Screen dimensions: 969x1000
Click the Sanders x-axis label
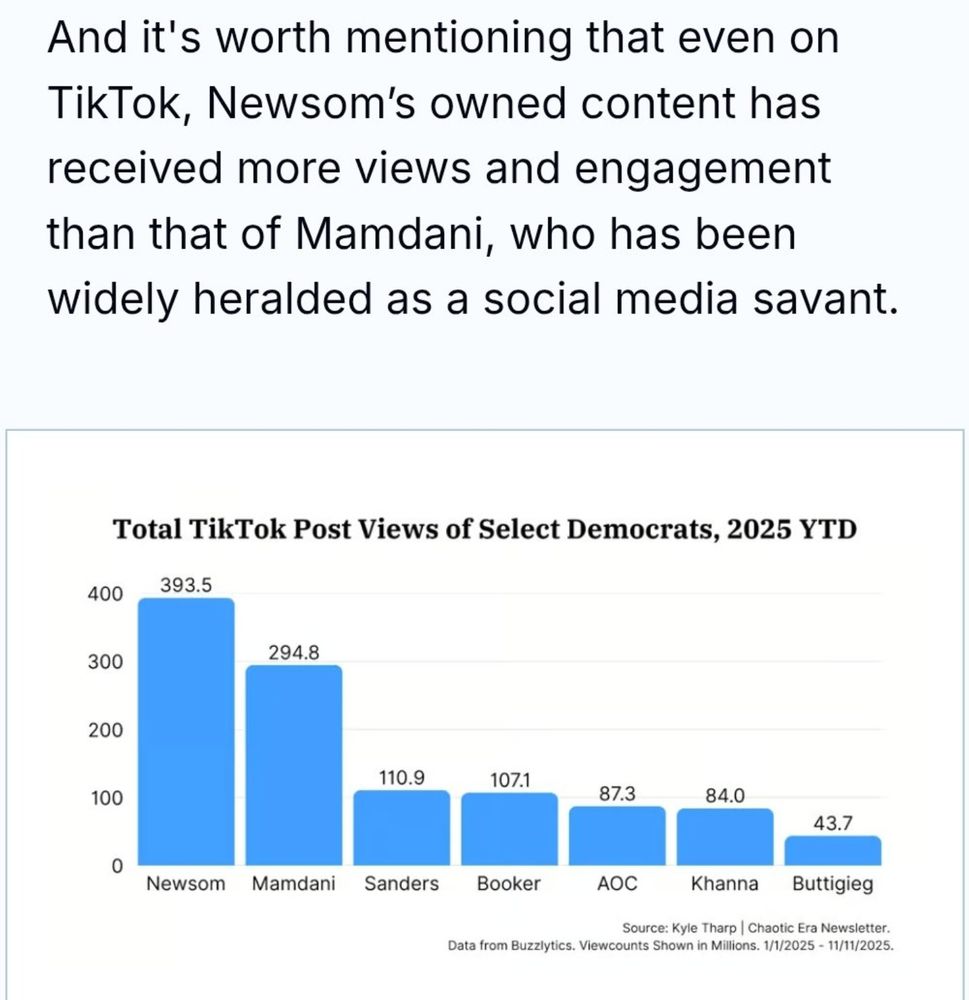tap(402, 884)
